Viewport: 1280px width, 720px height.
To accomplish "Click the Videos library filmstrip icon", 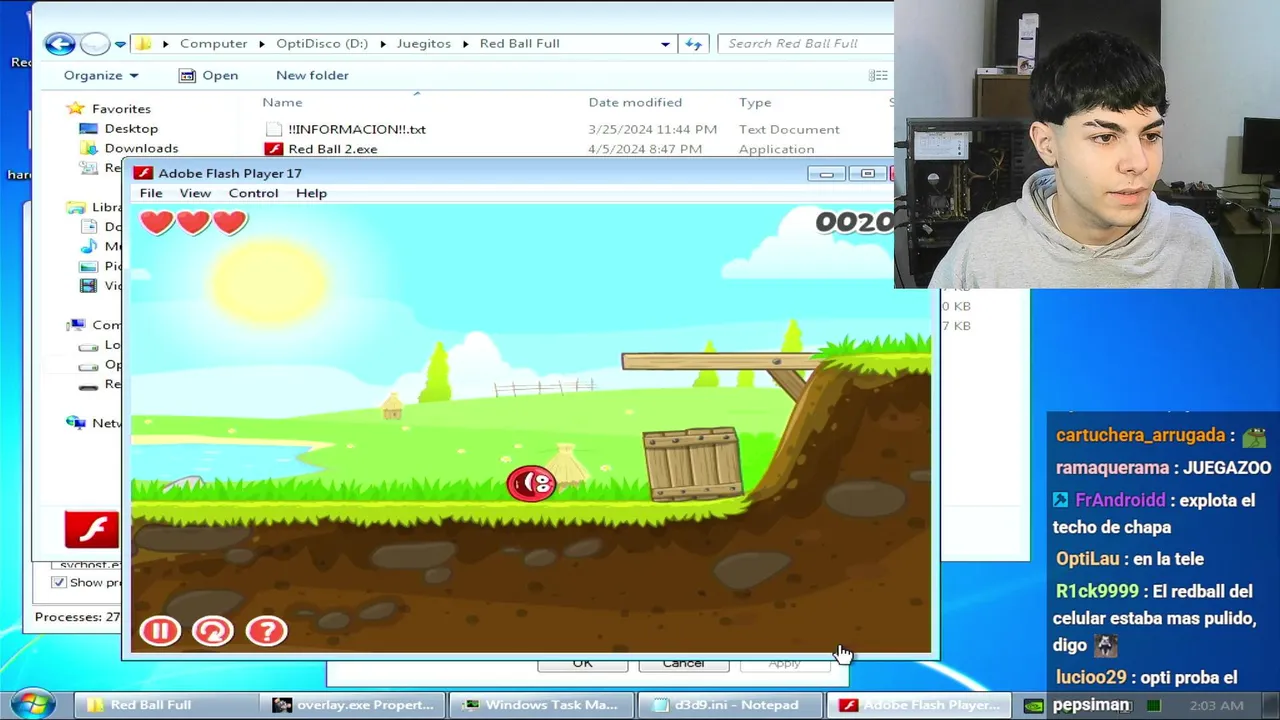I will pos(88,286).
